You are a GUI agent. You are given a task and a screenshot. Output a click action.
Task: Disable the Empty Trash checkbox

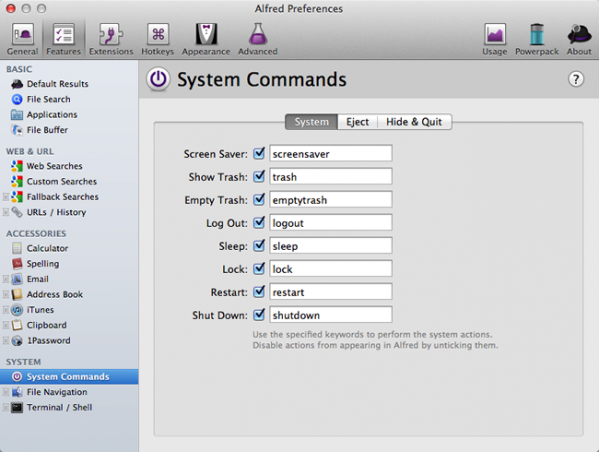tap(259, 199)
